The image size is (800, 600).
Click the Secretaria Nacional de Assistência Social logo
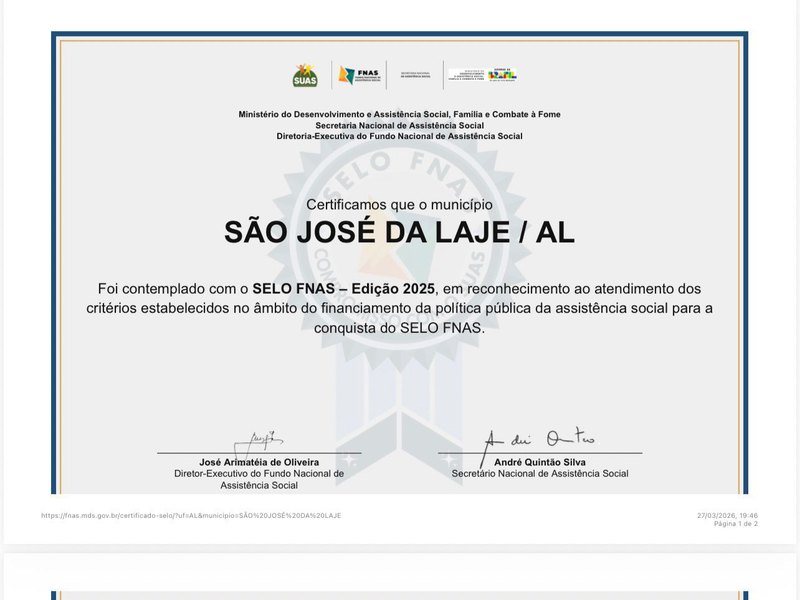coord(416,75)
